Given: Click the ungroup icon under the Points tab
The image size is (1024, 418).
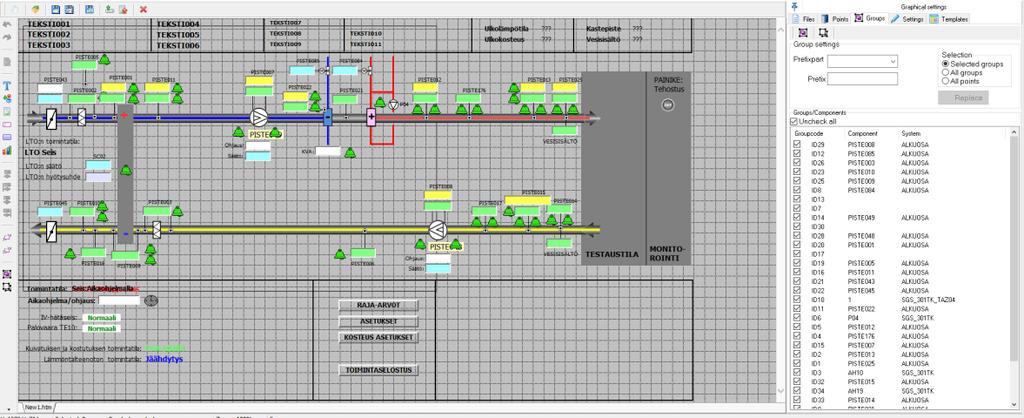Looking at the screenshot, I should pyautogui.click(x=824, y=32).
